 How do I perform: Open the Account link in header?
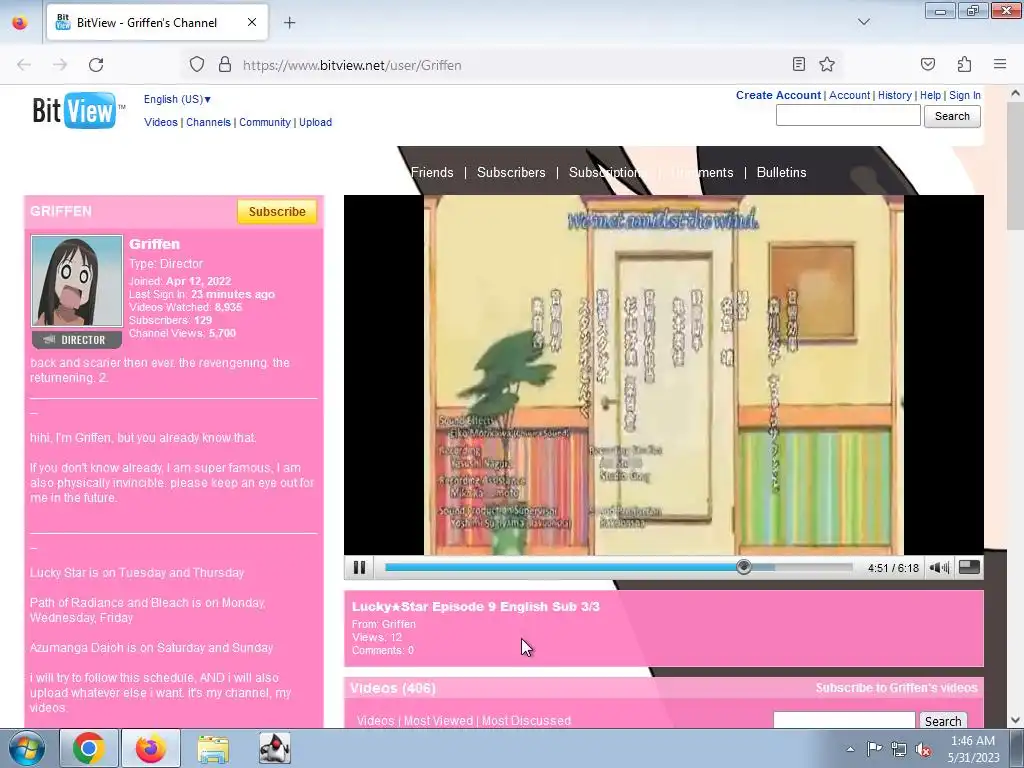pyautogui.click(x=849, y=95)
